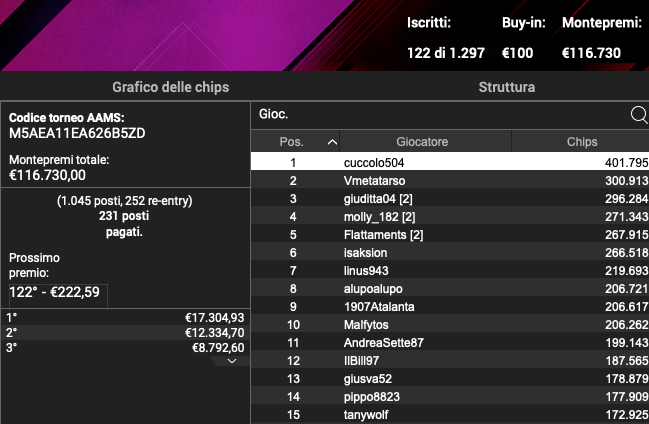Select the 1907Atalanta player row
This screenshot has width=649, height=424.
tap(449, 306)
